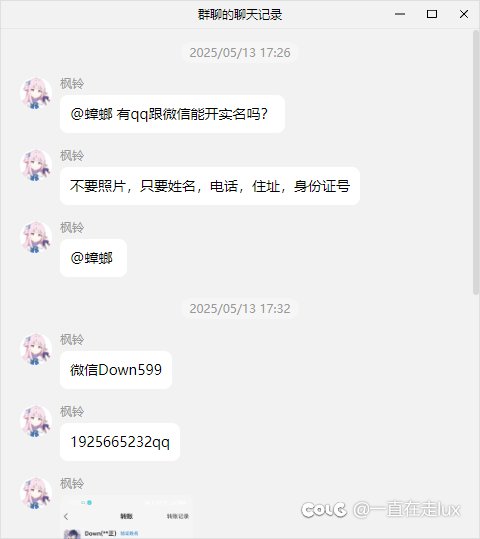Click the avatar next to the transfer screenshot
480x539 pixels.
[x=36, y=493]
